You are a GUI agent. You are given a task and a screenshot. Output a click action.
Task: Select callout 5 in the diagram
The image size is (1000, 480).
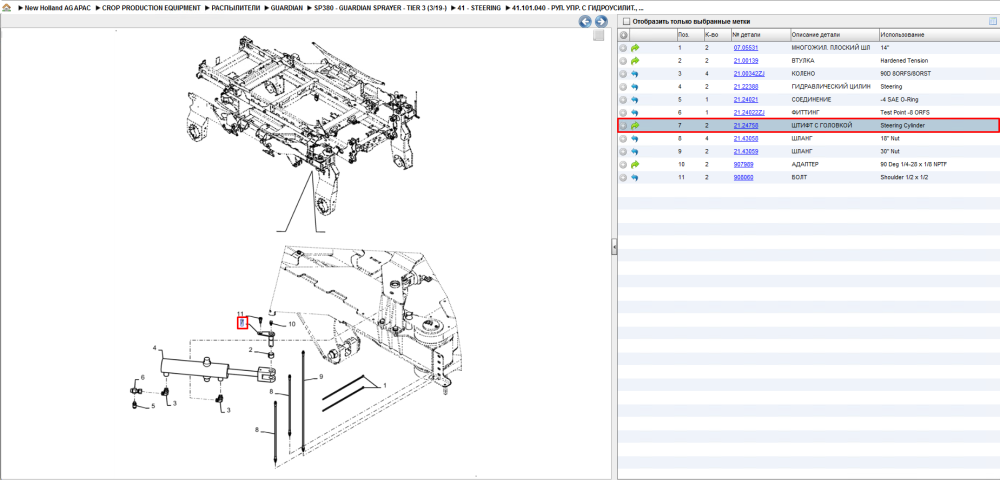[x=153, y=406]
